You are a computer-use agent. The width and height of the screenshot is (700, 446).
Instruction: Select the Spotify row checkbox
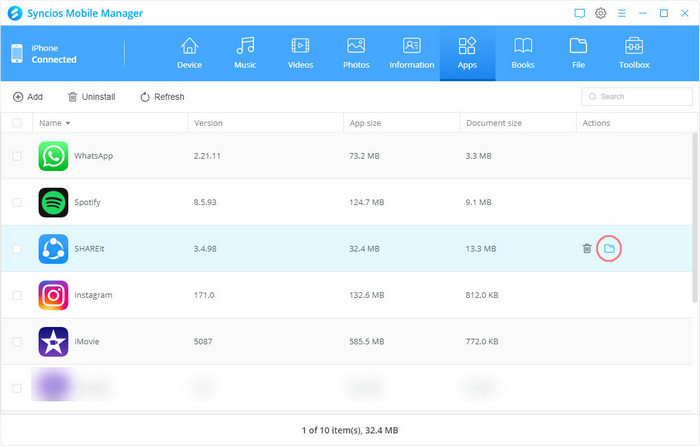point(17,202)
